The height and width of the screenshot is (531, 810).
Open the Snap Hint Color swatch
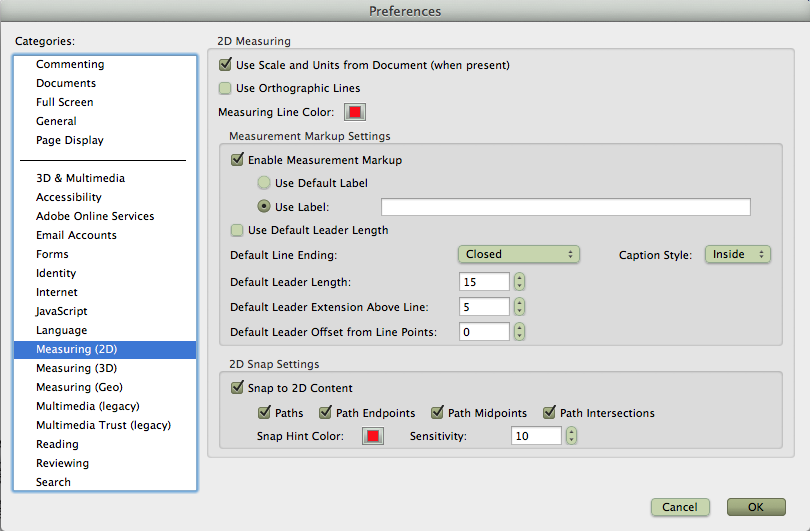(372, 436)
